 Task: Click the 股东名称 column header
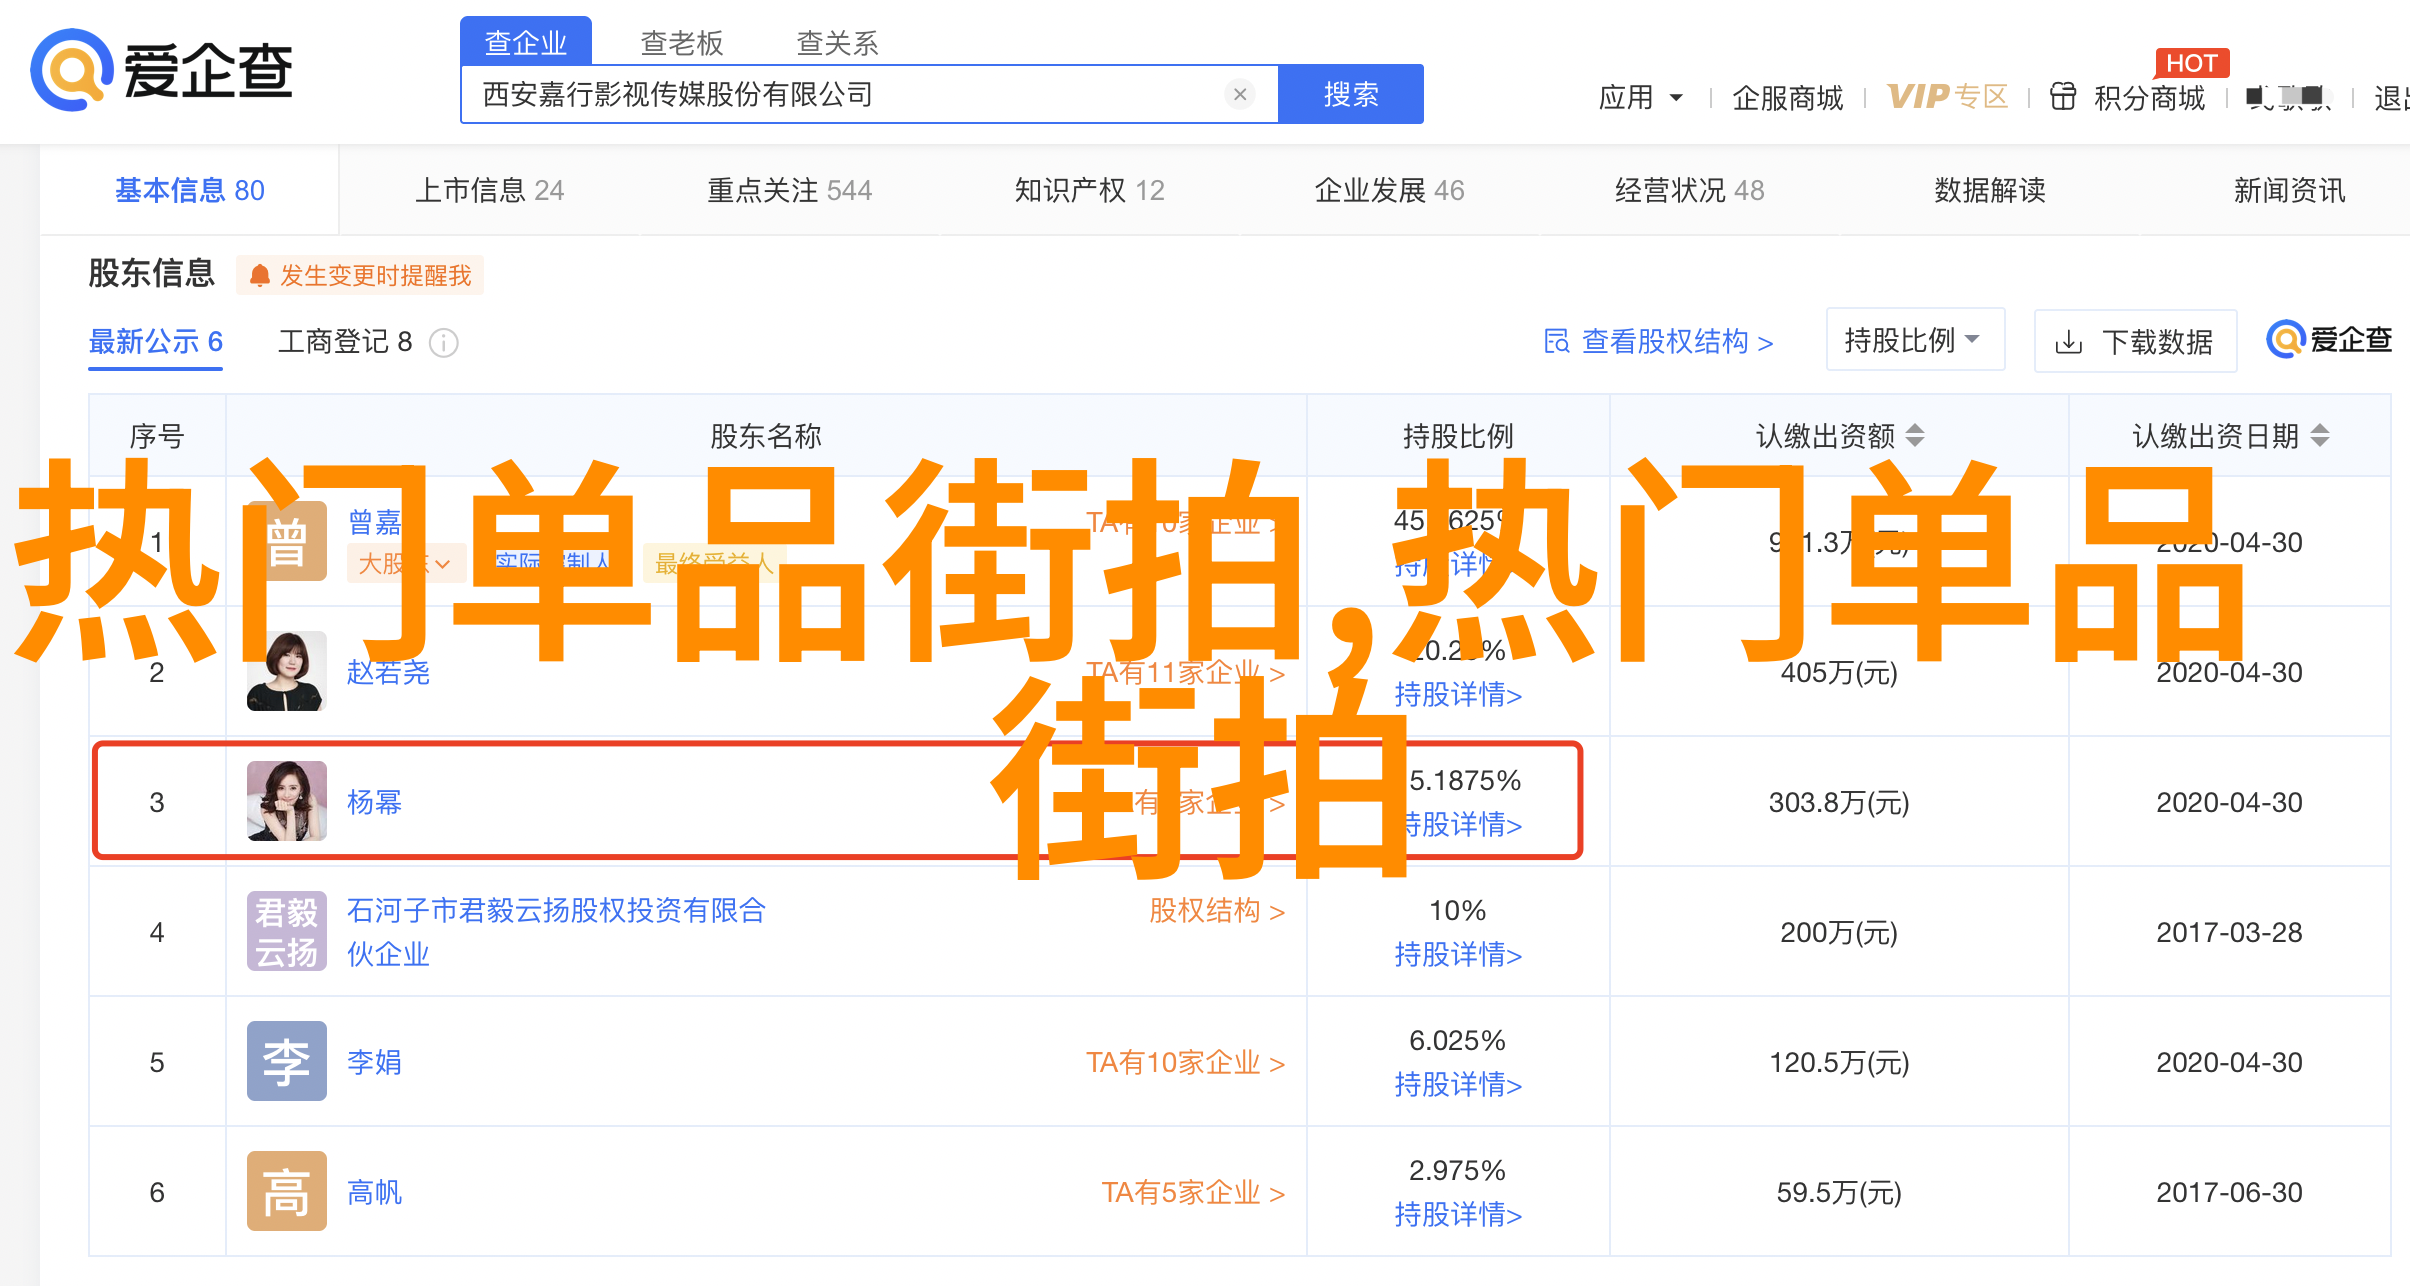click(x=766, y=436)
